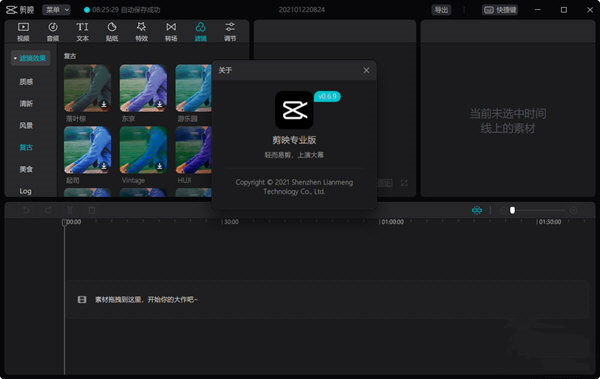Click the preview aspect ratio button

[x=385, y=183]
